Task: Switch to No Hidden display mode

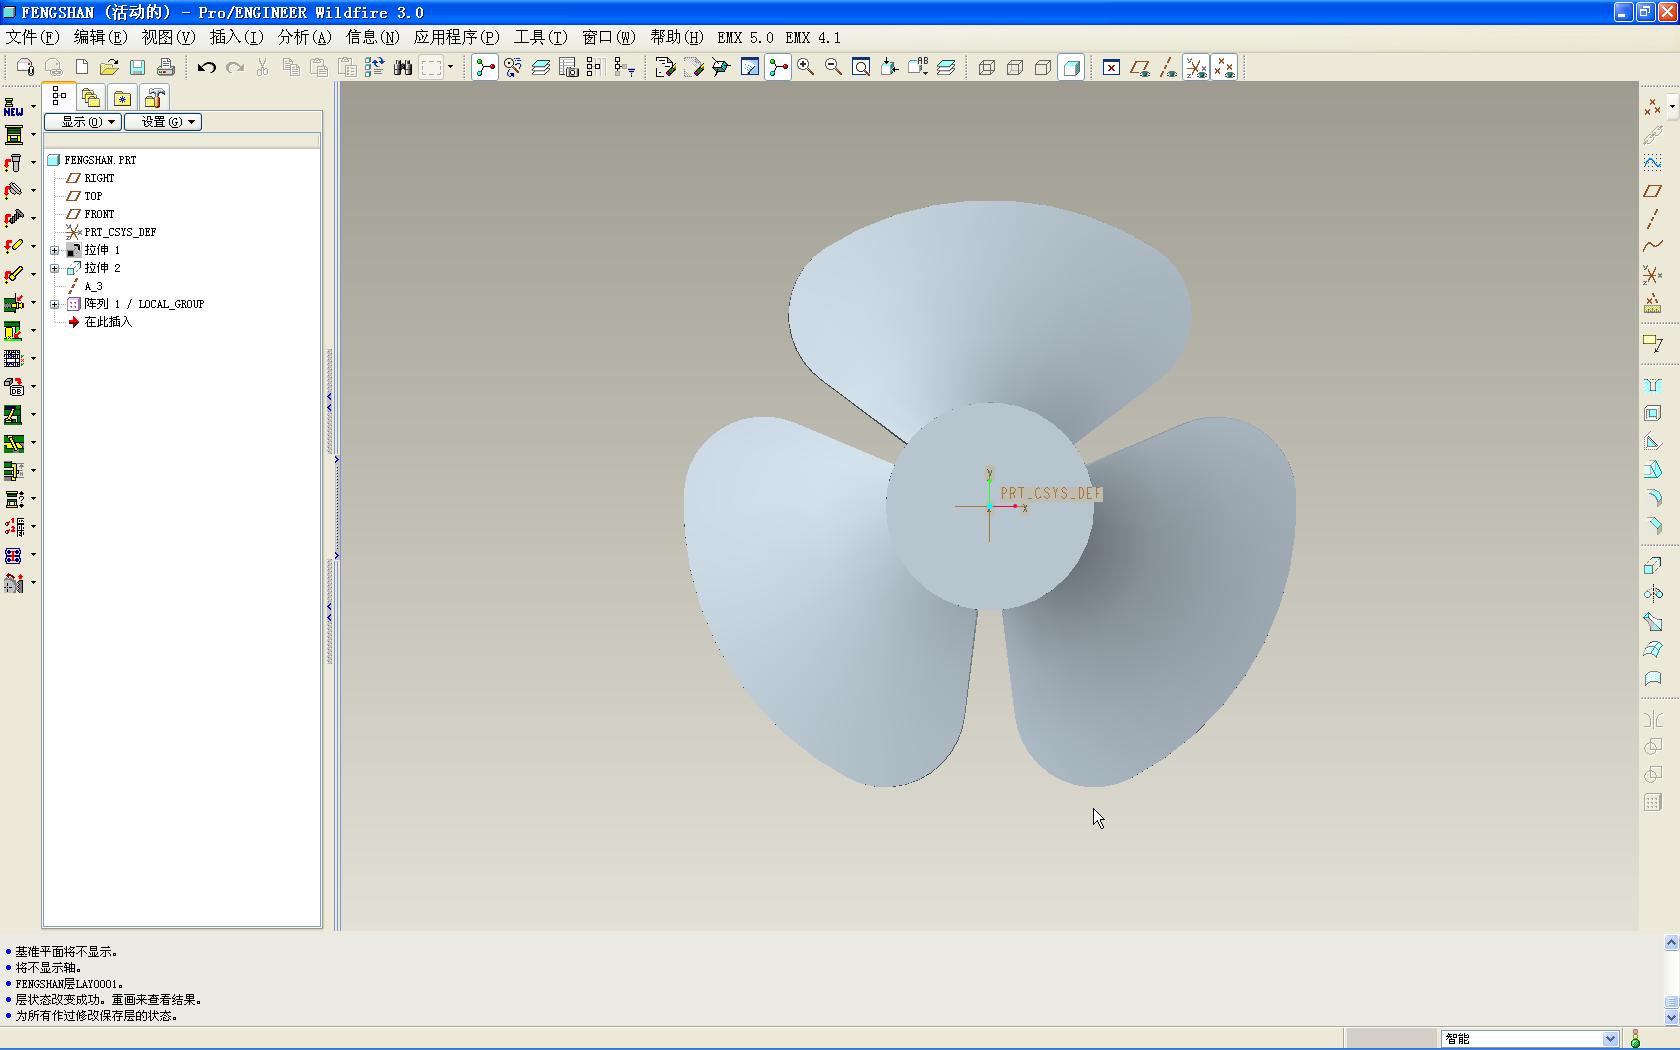Action: [1042, 67]
